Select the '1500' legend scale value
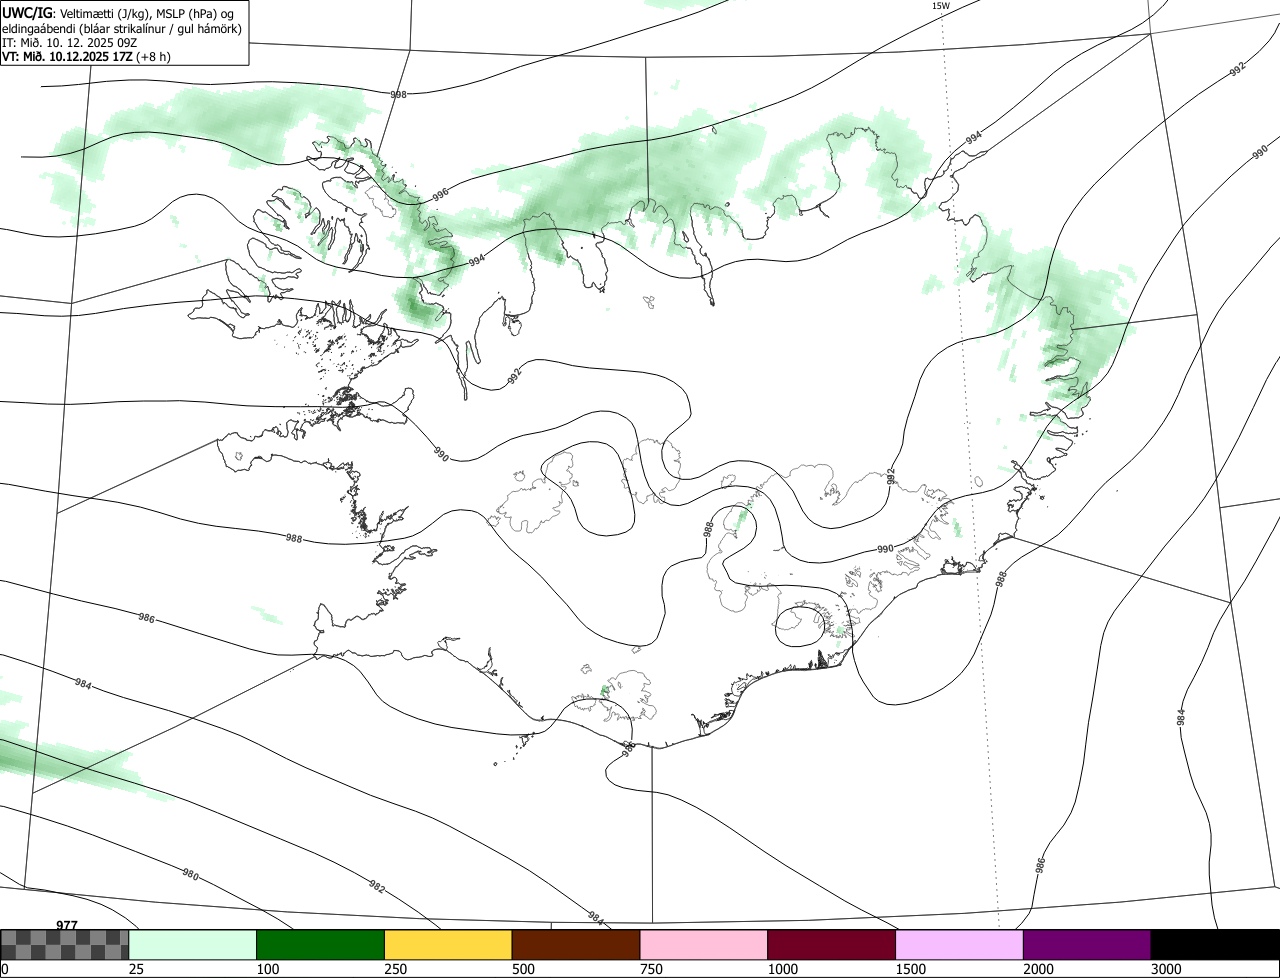Image resolution: width=1280 pixels, height=978 pixels. (x=911, y=969)
